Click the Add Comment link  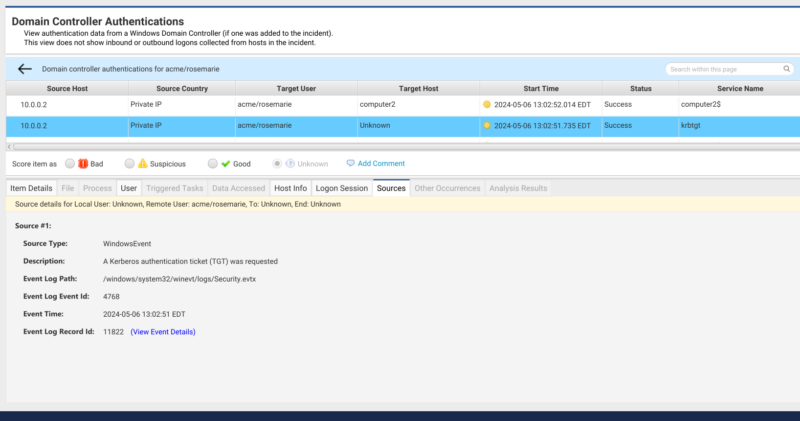[381, 163]
